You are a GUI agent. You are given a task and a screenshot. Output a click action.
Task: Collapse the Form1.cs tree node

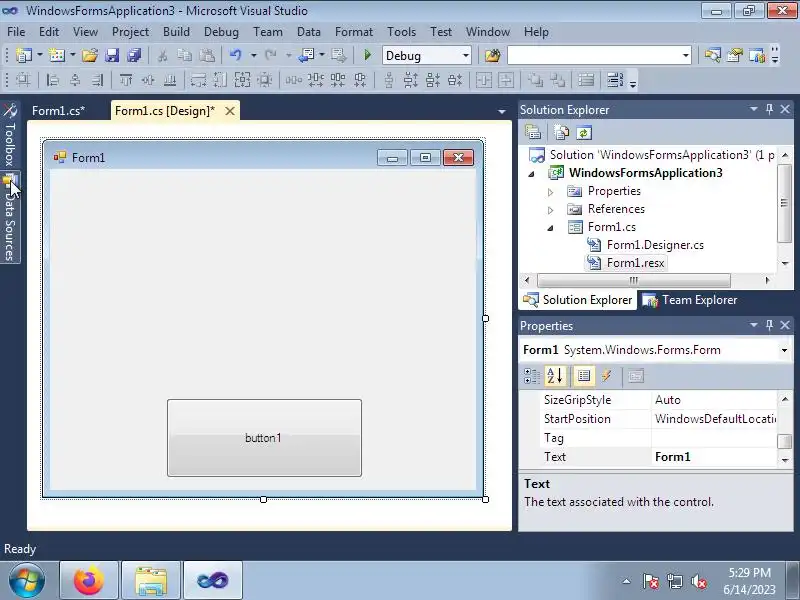551,228
